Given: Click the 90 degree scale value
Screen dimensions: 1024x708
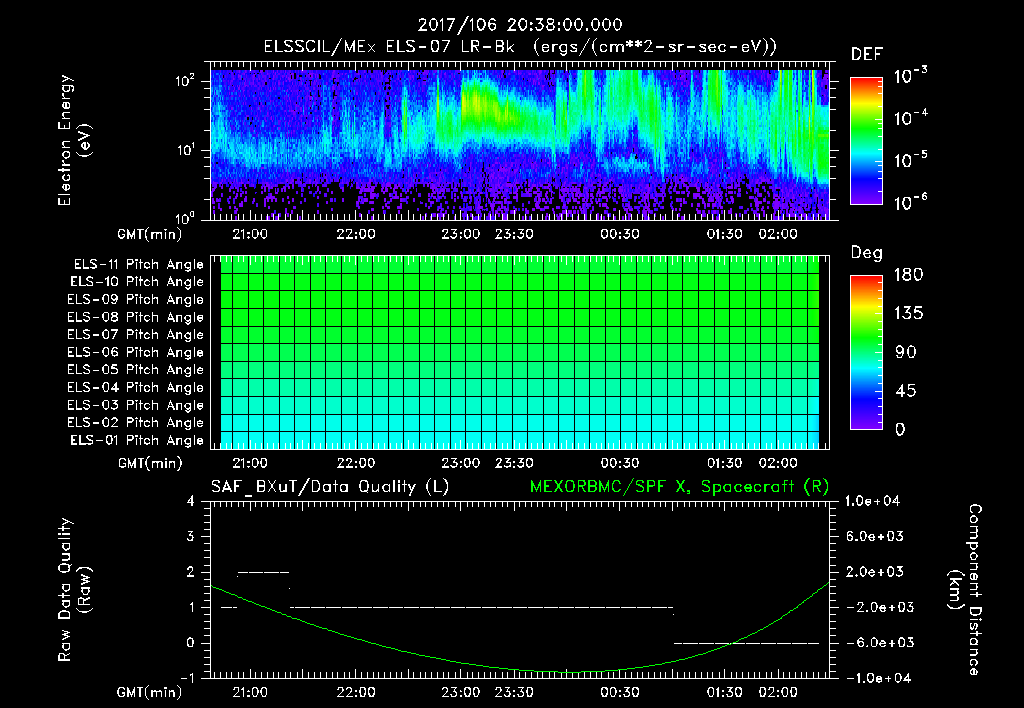Looking at the screenshot, I should (905, 352).
